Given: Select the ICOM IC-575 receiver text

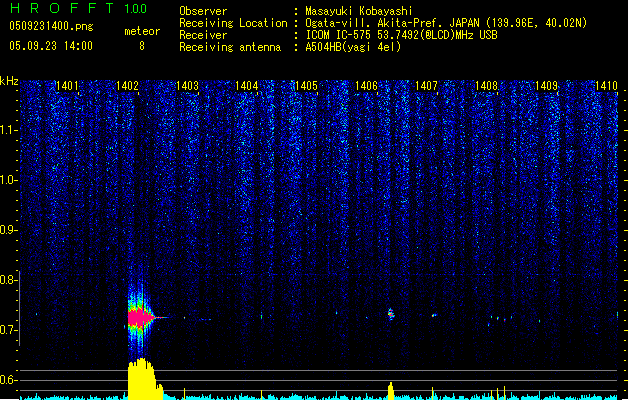Looking at the screenshot, I should 401,35.
